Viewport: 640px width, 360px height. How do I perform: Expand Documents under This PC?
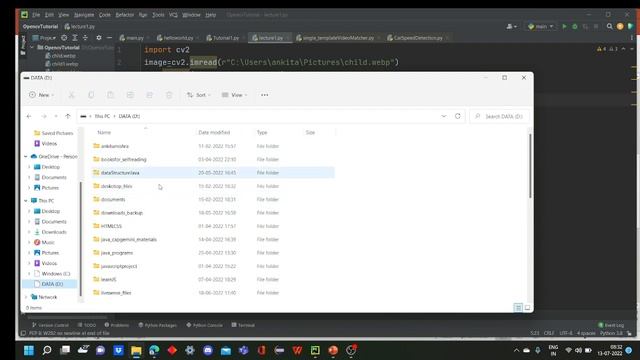(x=29, y=222)
